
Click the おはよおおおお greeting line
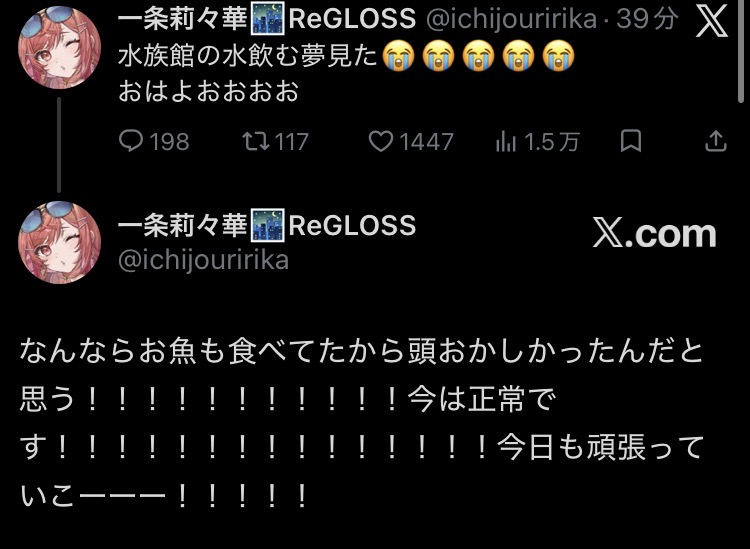pyautogui.click(x=209, y=91)
